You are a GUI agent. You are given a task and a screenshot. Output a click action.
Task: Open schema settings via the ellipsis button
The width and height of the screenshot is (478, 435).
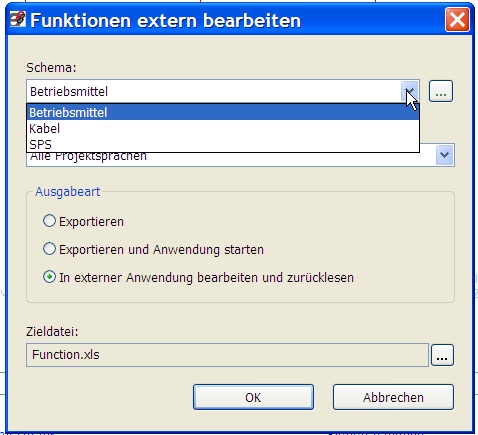(441, 91)
